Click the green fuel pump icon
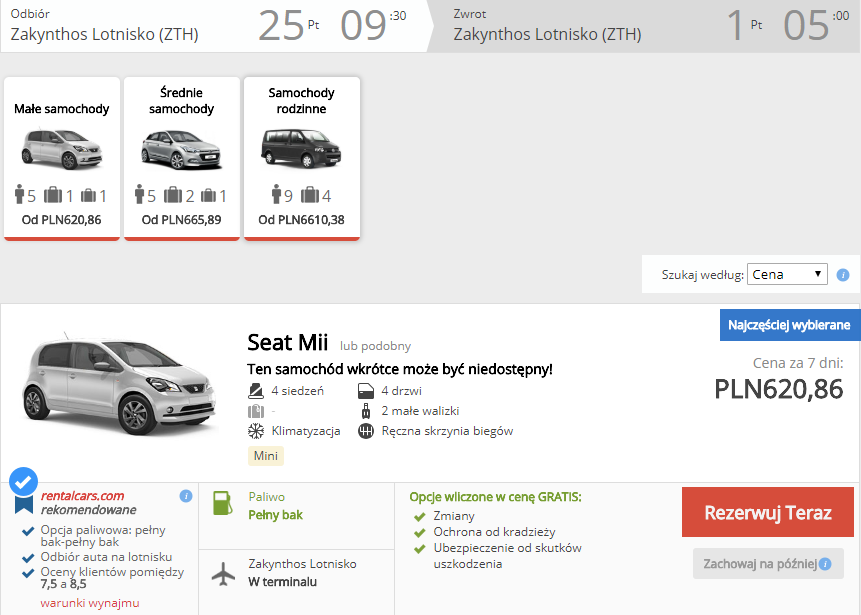The image size is (861, 615). coord(222,503)
